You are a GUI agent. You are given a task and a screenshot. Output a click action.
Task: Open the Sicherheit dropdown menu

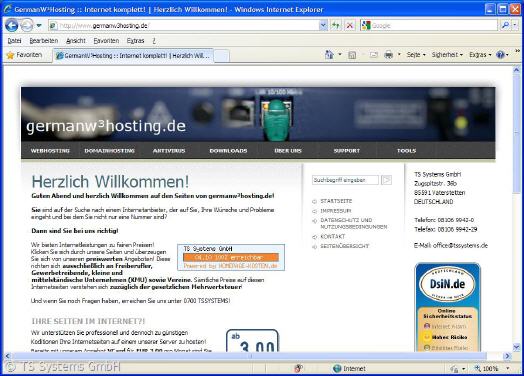point(447,55)
